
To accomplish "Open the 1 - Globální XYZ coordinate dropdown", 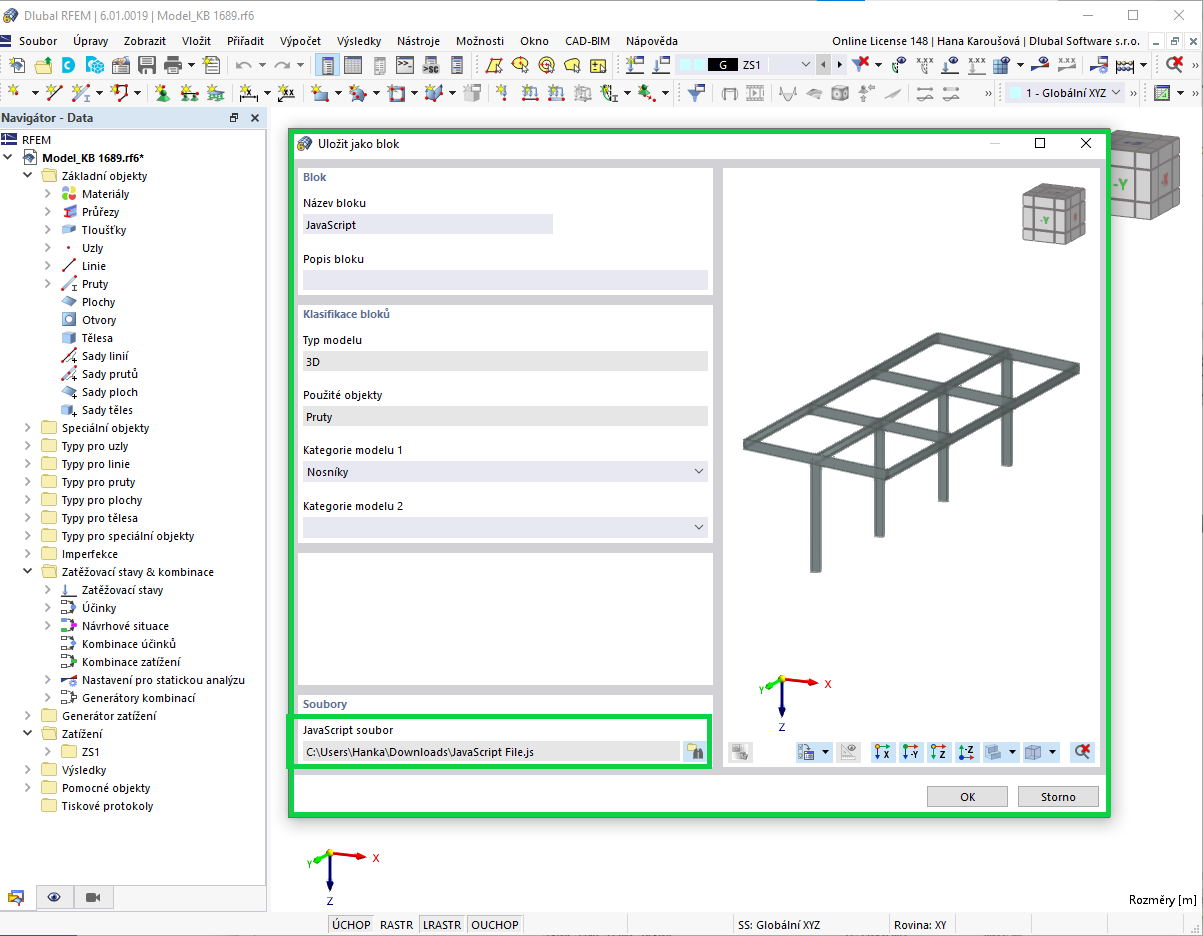I will coord(1115,92).
